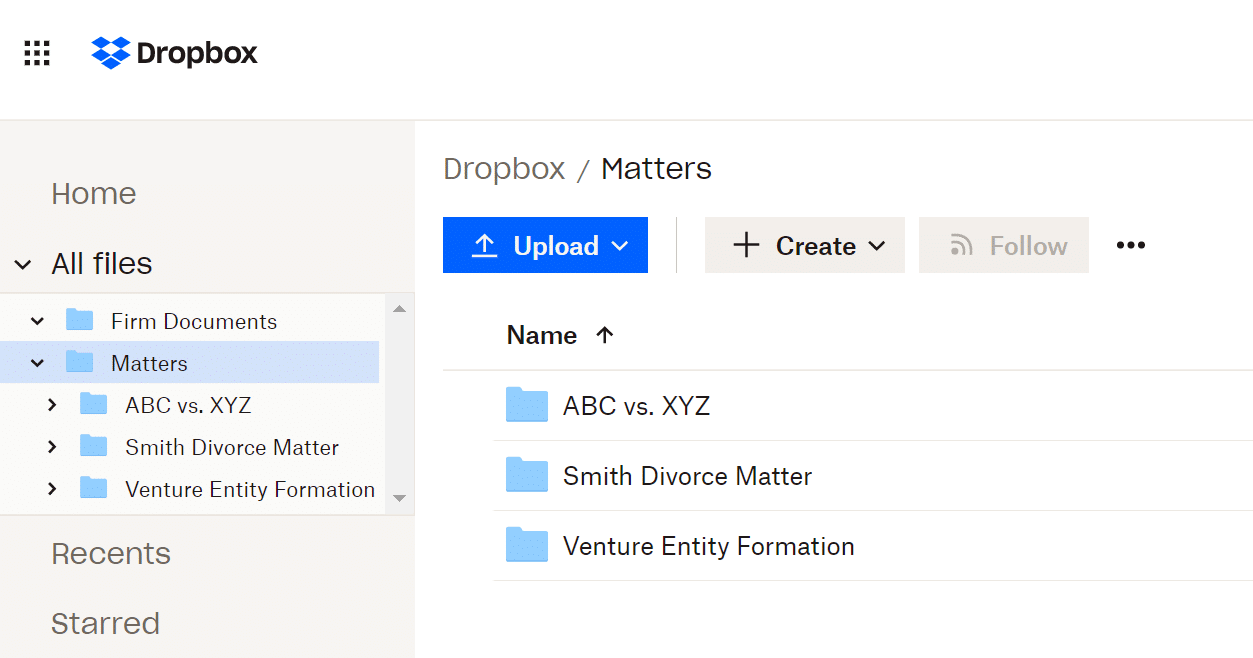Click the ABC vs. XYZ folder icon in file list
1253x658 pixels.
click(x=527, y=405)
